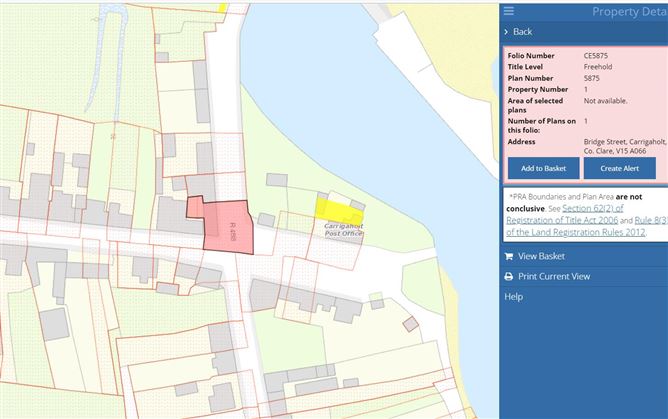Image resolution: width=668 pixels, height=419 pixels.
Task: Select the yellow parcel near the Post Office
Action: pos(338,211)
